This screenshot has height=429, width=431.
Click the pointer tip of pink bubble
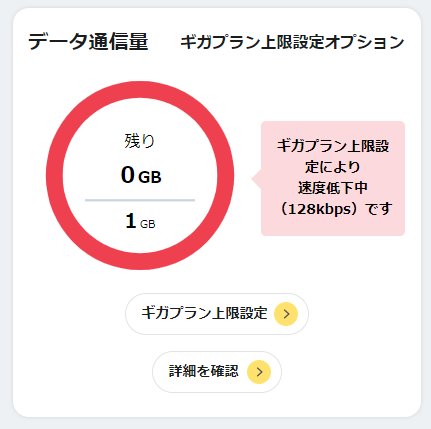pos(254,179)
